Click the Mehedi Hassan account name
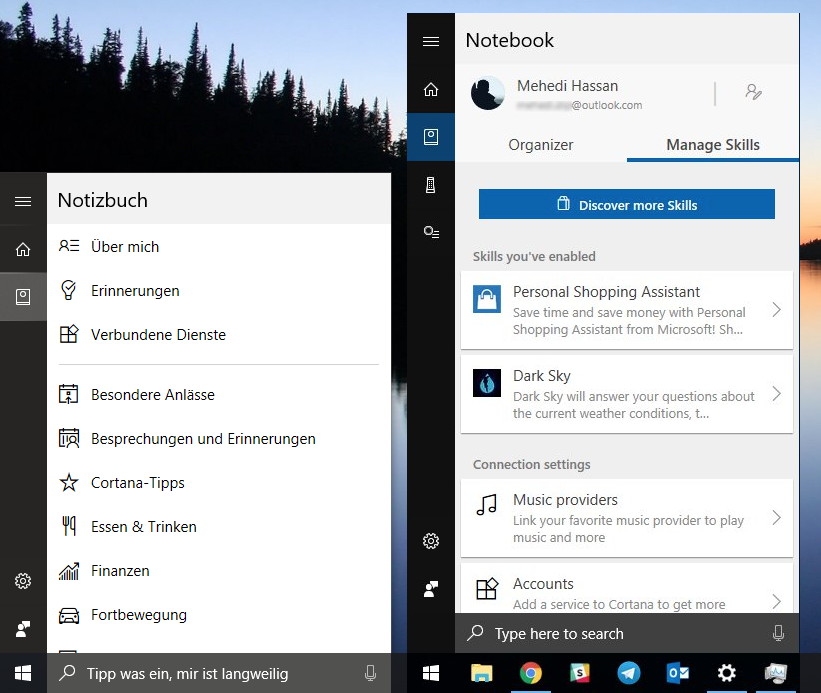The height and width of the screenshot is (693, 821). [567, 86]
